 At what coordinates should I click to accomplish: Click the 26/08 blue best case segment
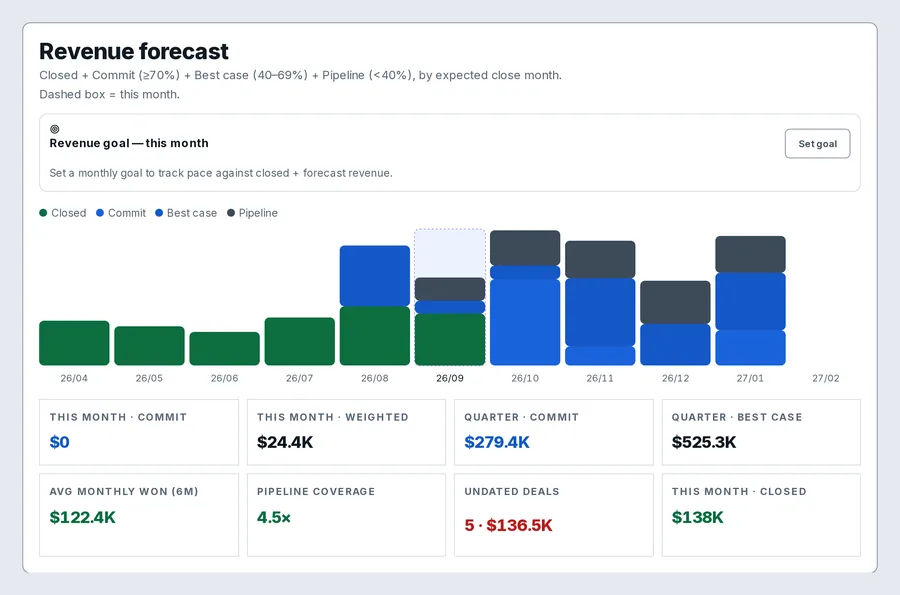375,276
